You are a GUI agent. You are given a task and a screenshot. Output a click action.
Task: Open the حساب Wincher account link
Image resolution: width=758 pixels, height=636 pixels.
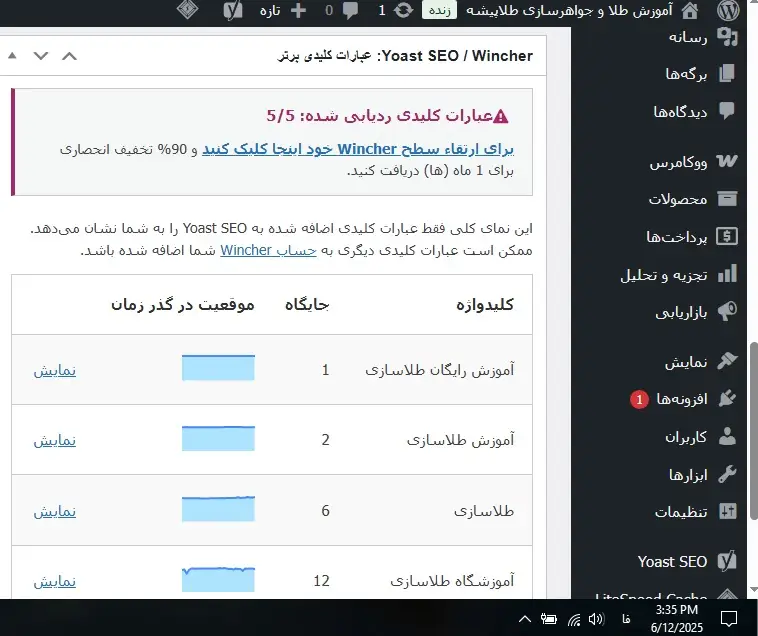coord(268,250)
